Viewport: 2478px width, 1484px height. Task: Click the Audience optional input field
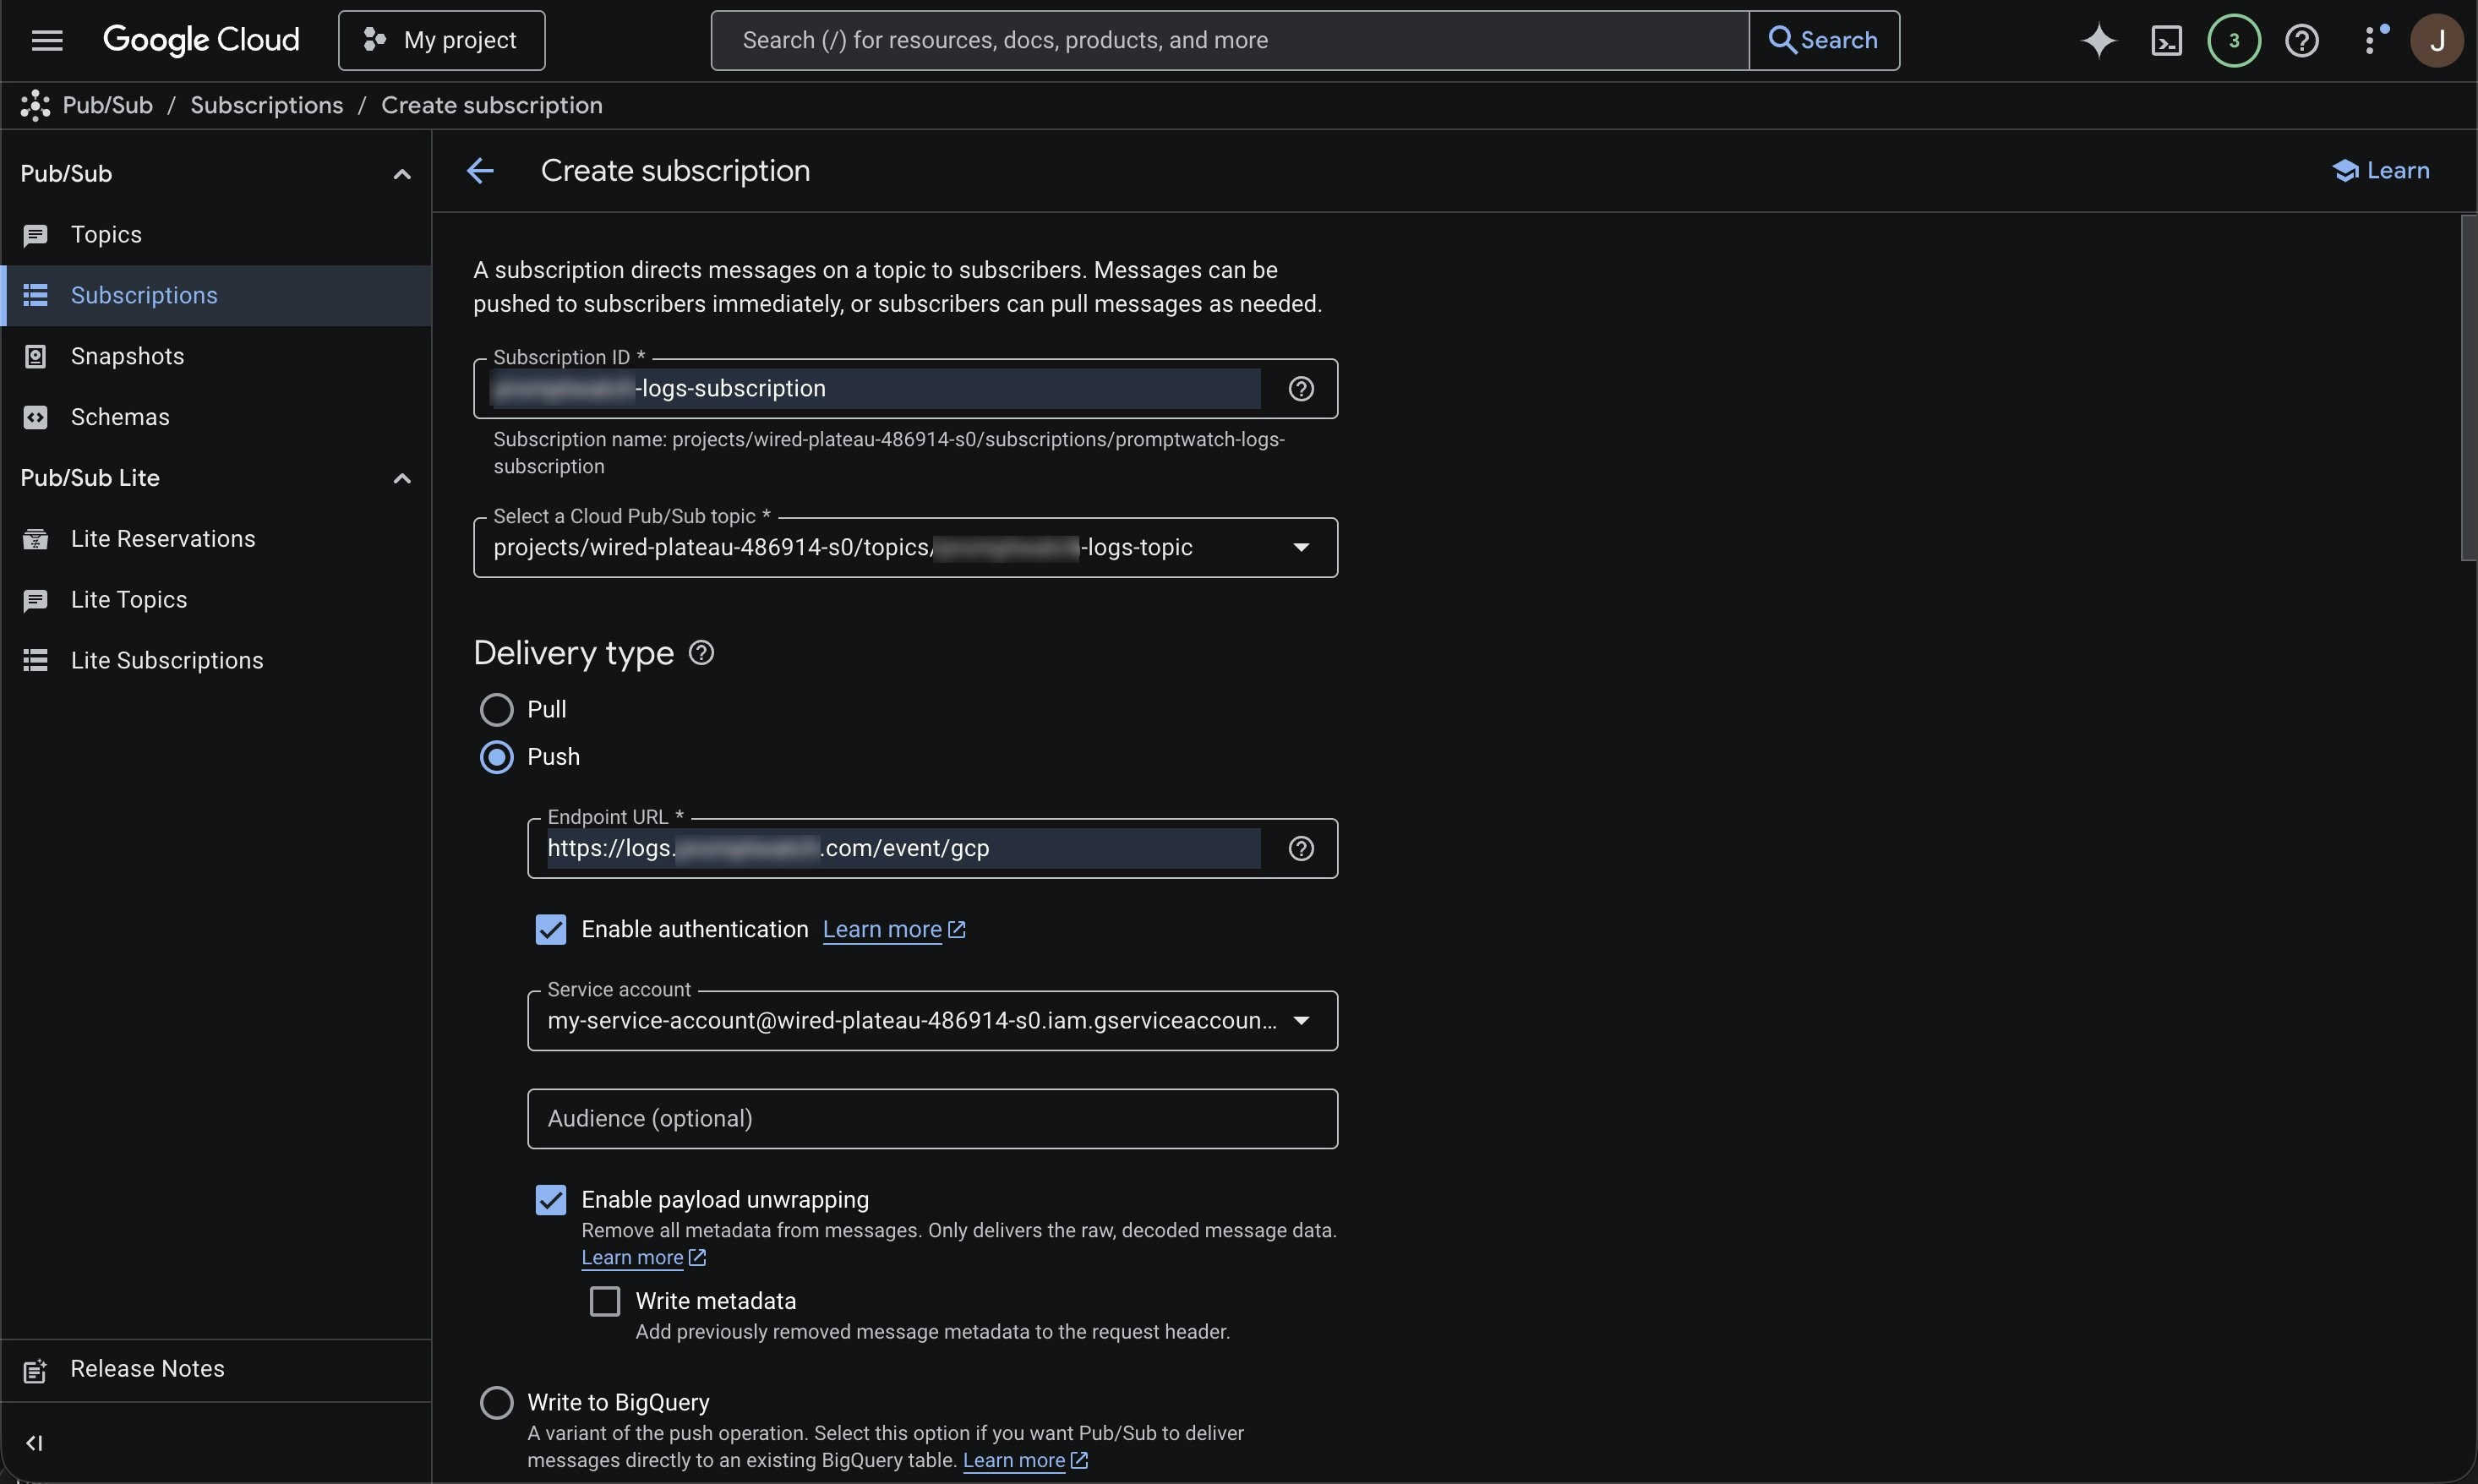931,1118
